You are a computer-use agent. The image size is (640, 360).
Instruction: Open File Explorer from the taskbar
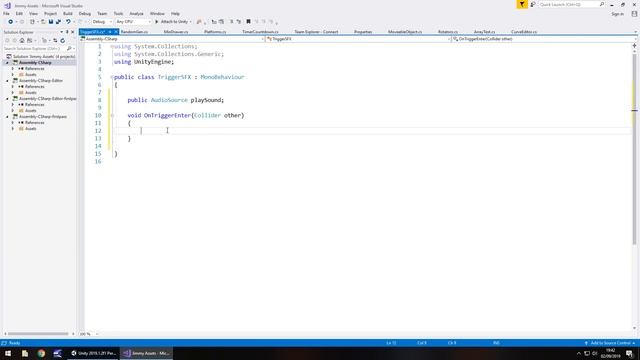(24, 353)
